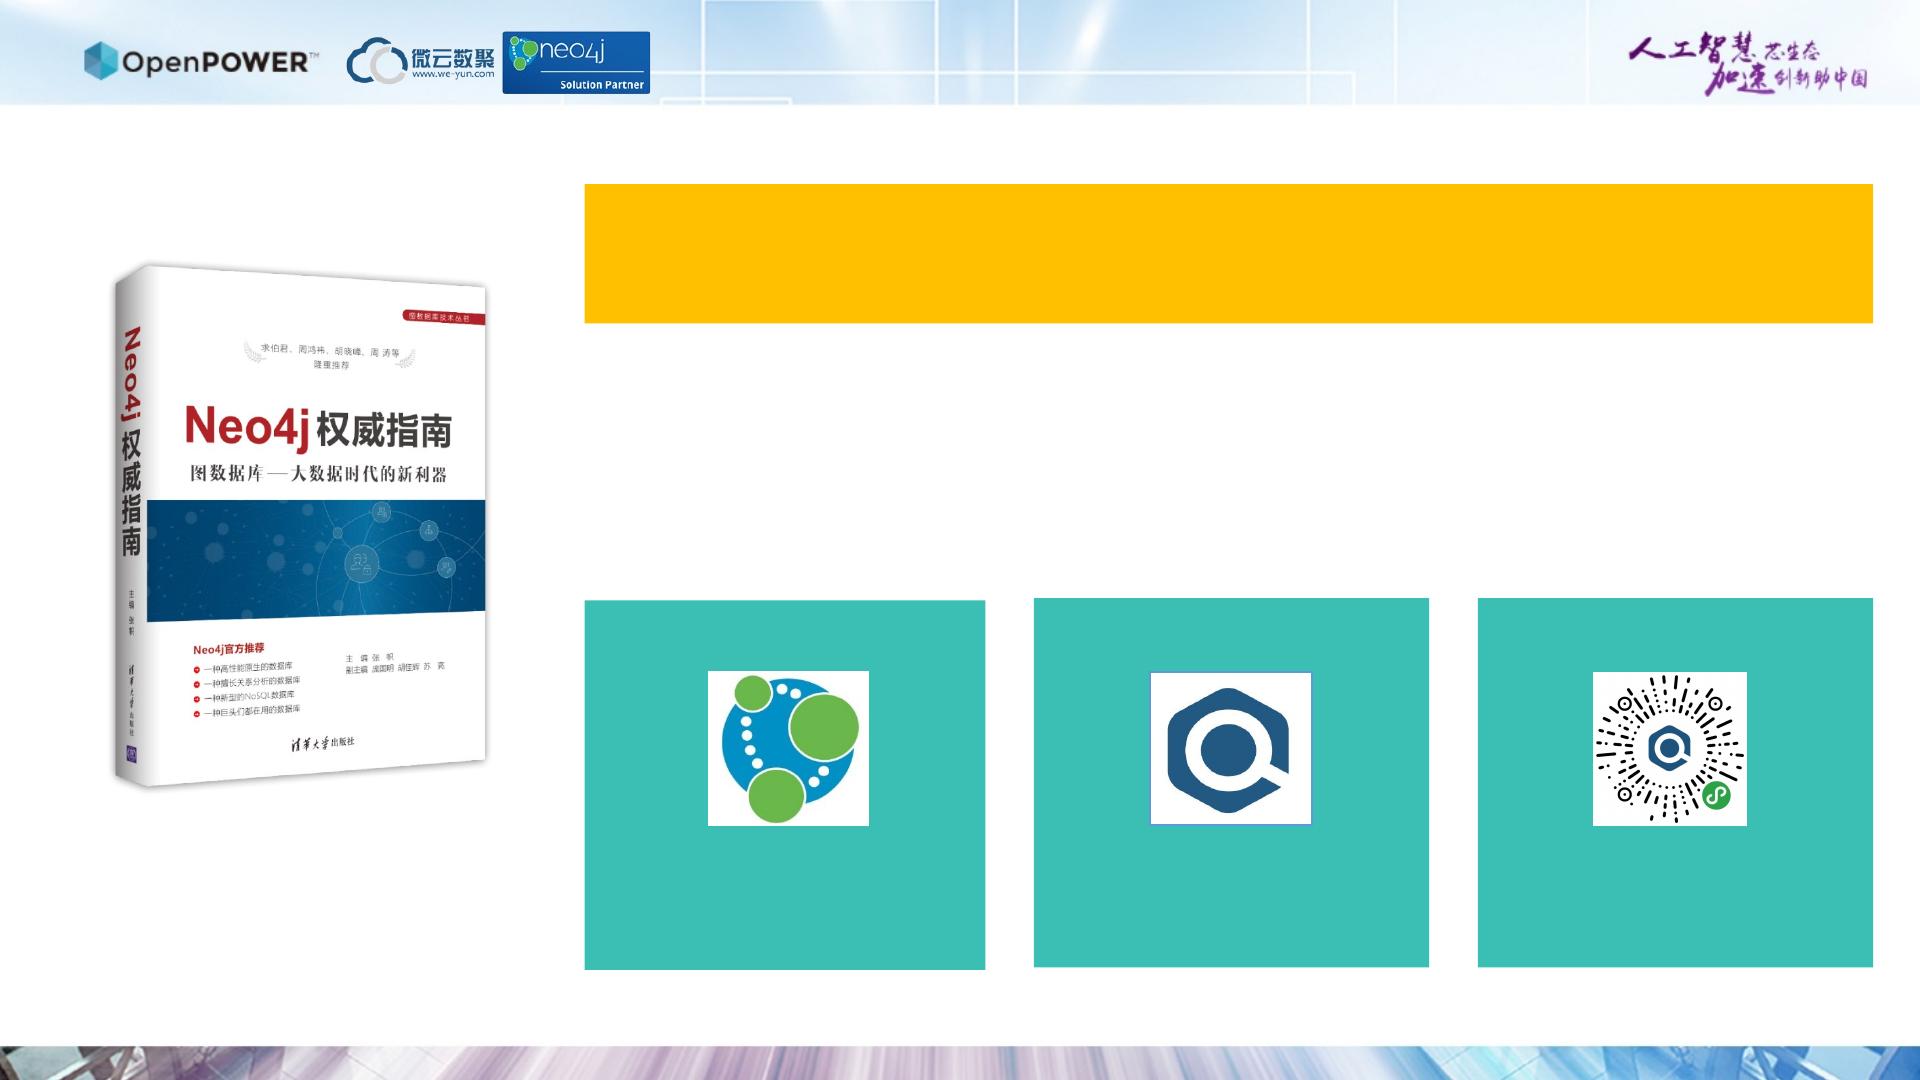Select the green-and-blue Neo4j circles logo
This screenshot has width=1920, height=1080.
pyautogui.click(x=788, y=748)
